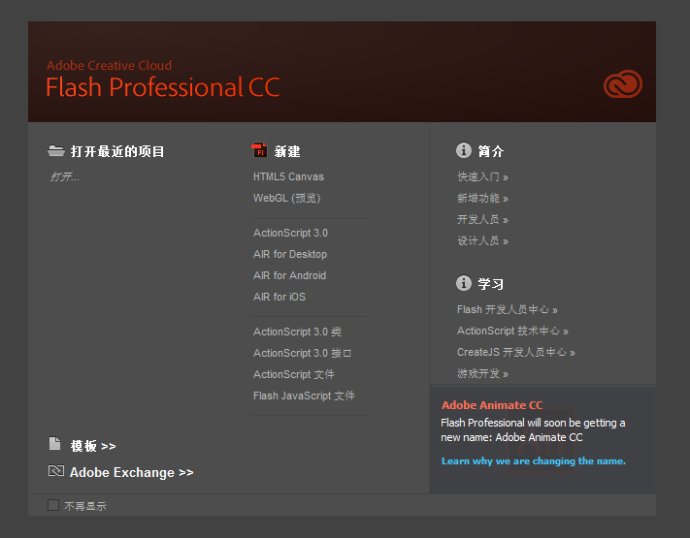Click the info icon beside 学习

[x=463, y=283]
